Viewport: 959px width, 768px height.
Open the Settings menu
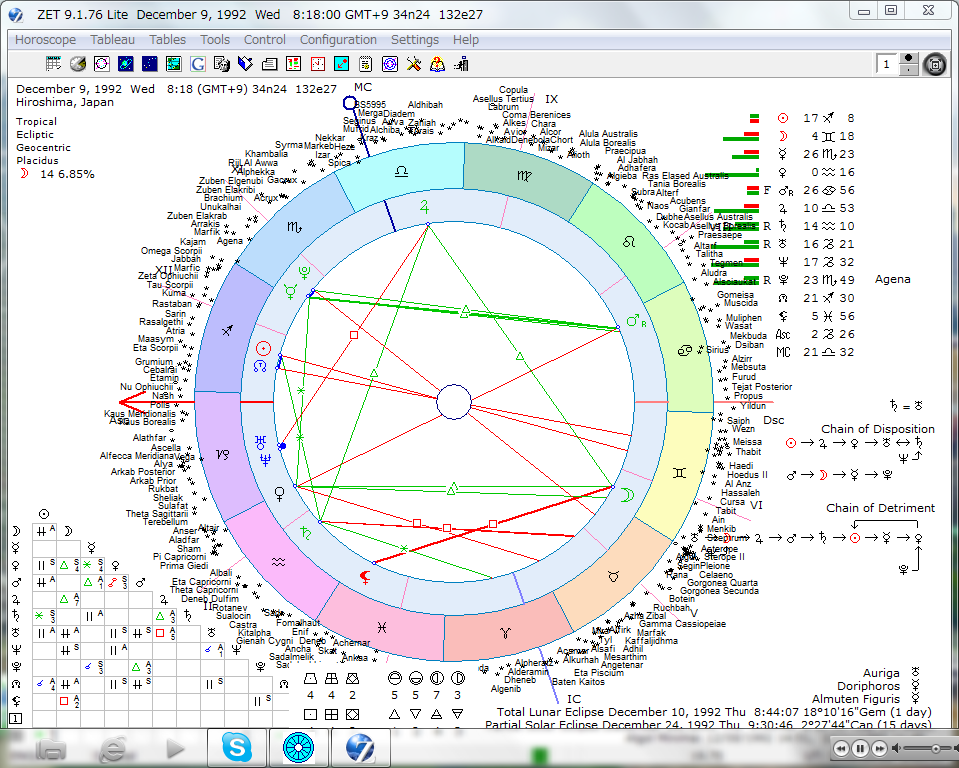(415, 40)
